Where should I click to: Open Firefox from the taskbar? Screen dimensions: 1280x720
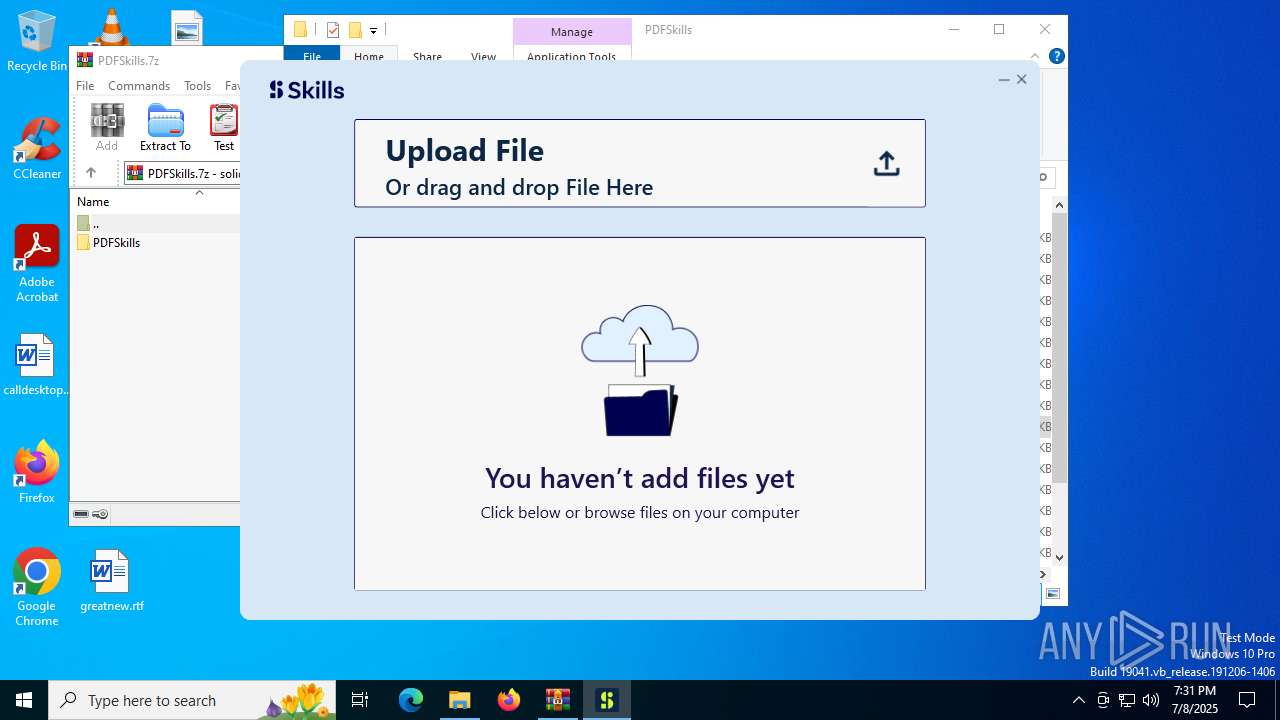[509, 700]
